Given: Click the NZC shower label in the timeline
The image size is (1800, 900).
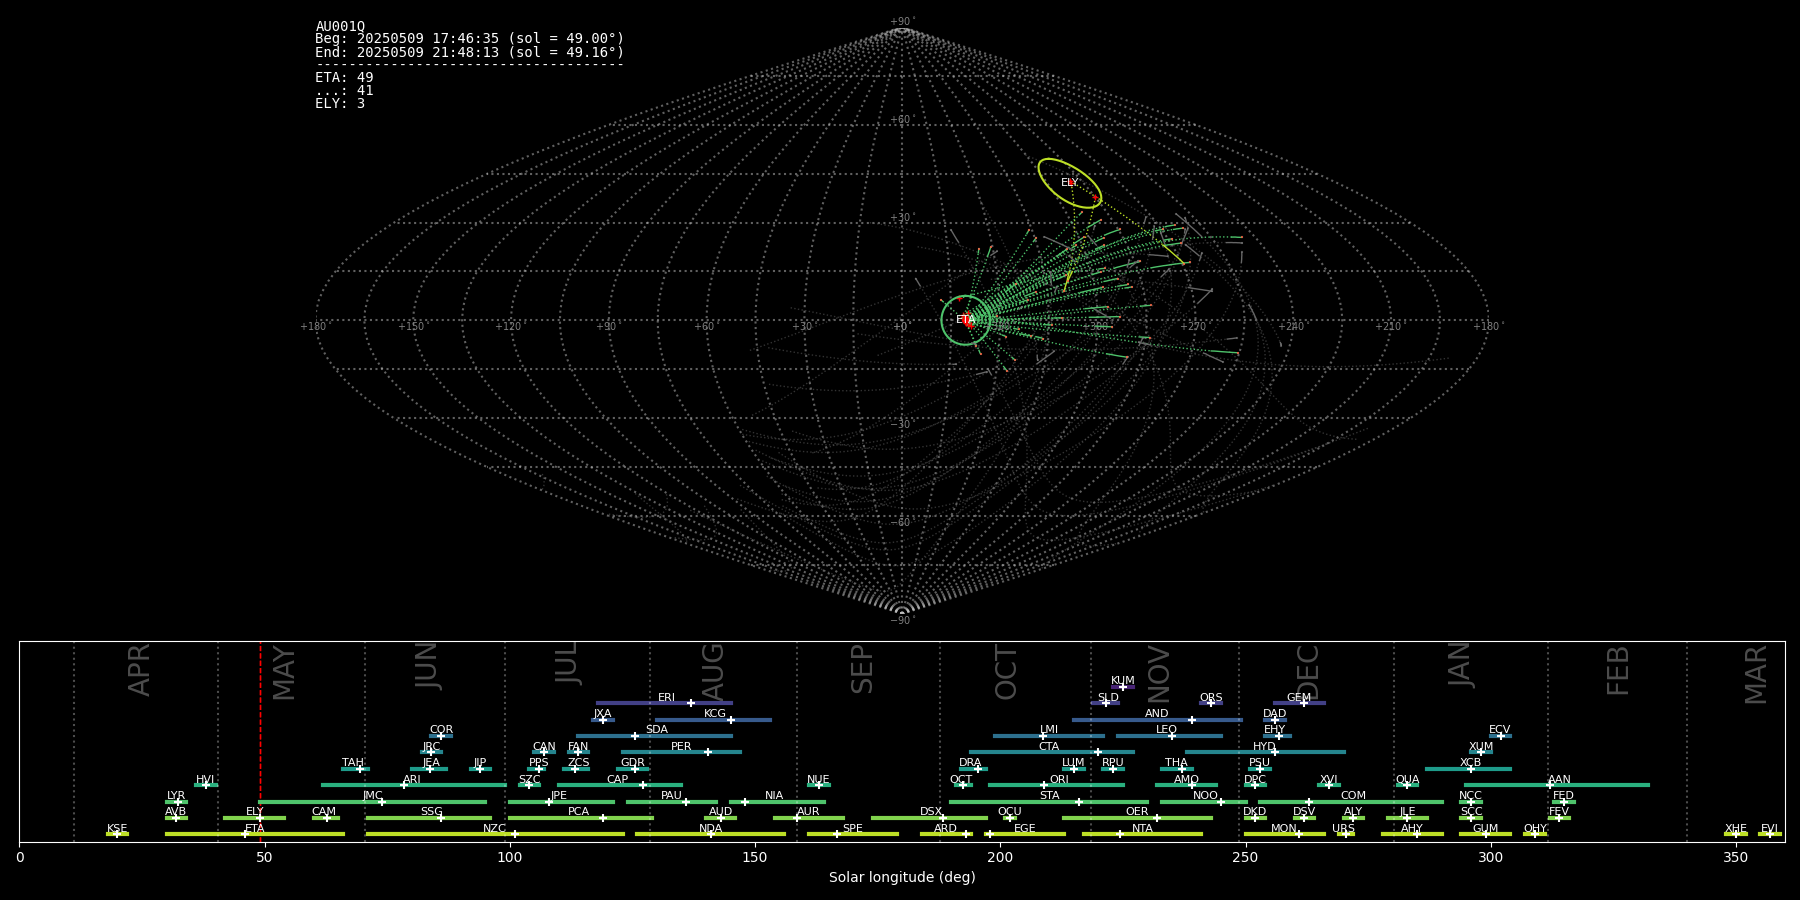Looking at the screenshot, I should (x=495, y=829).
